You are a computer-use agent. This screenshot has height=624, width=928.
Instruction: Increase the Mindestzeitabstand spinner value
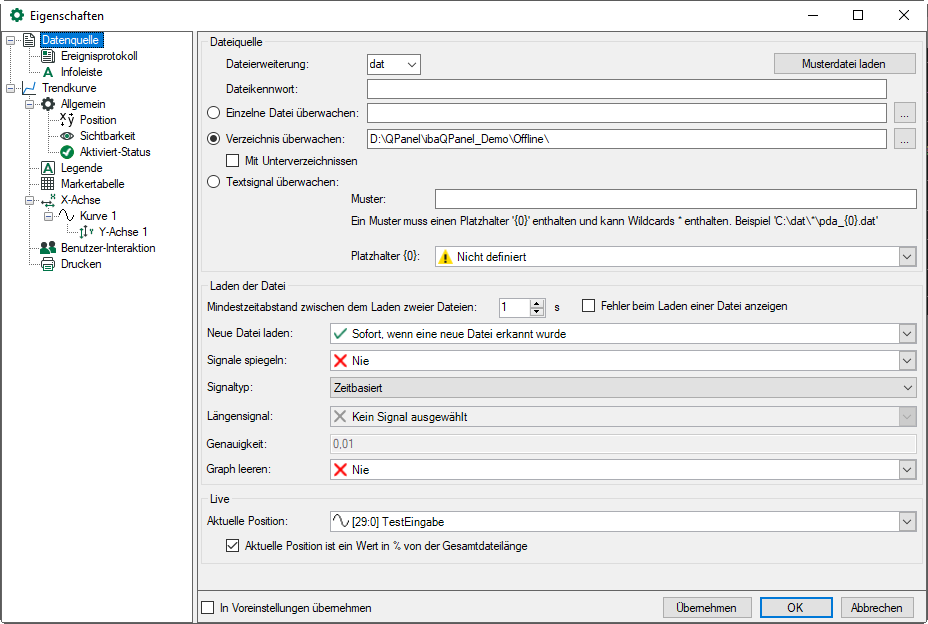click(538, 302)
